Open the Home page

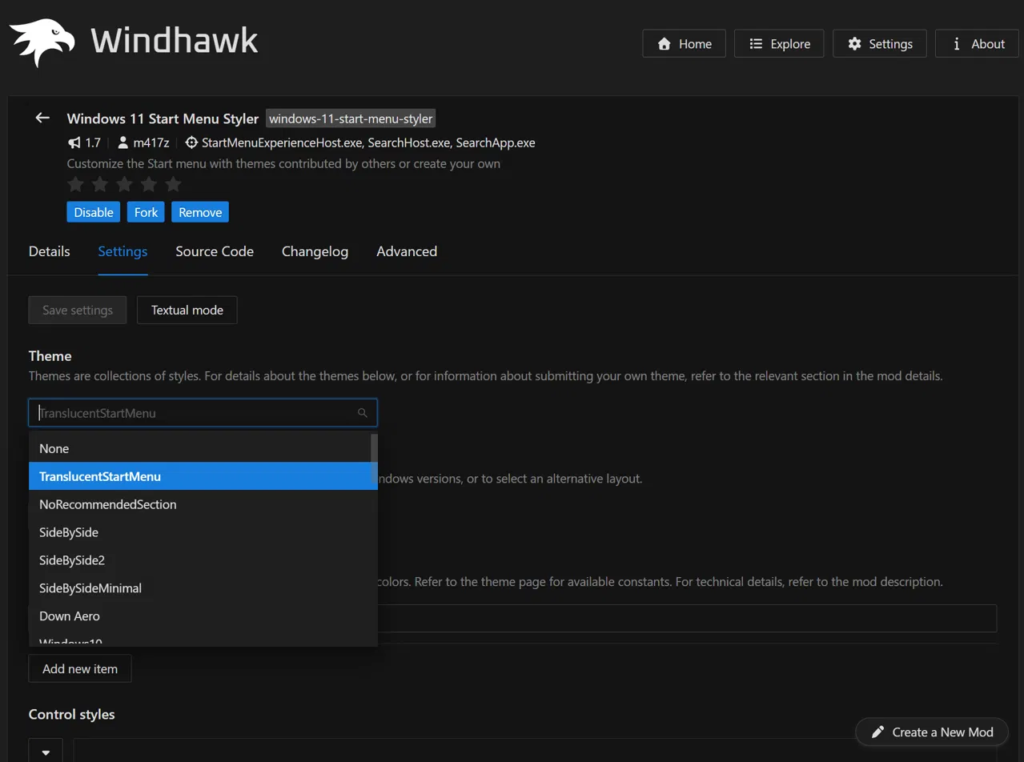(684, 44)
